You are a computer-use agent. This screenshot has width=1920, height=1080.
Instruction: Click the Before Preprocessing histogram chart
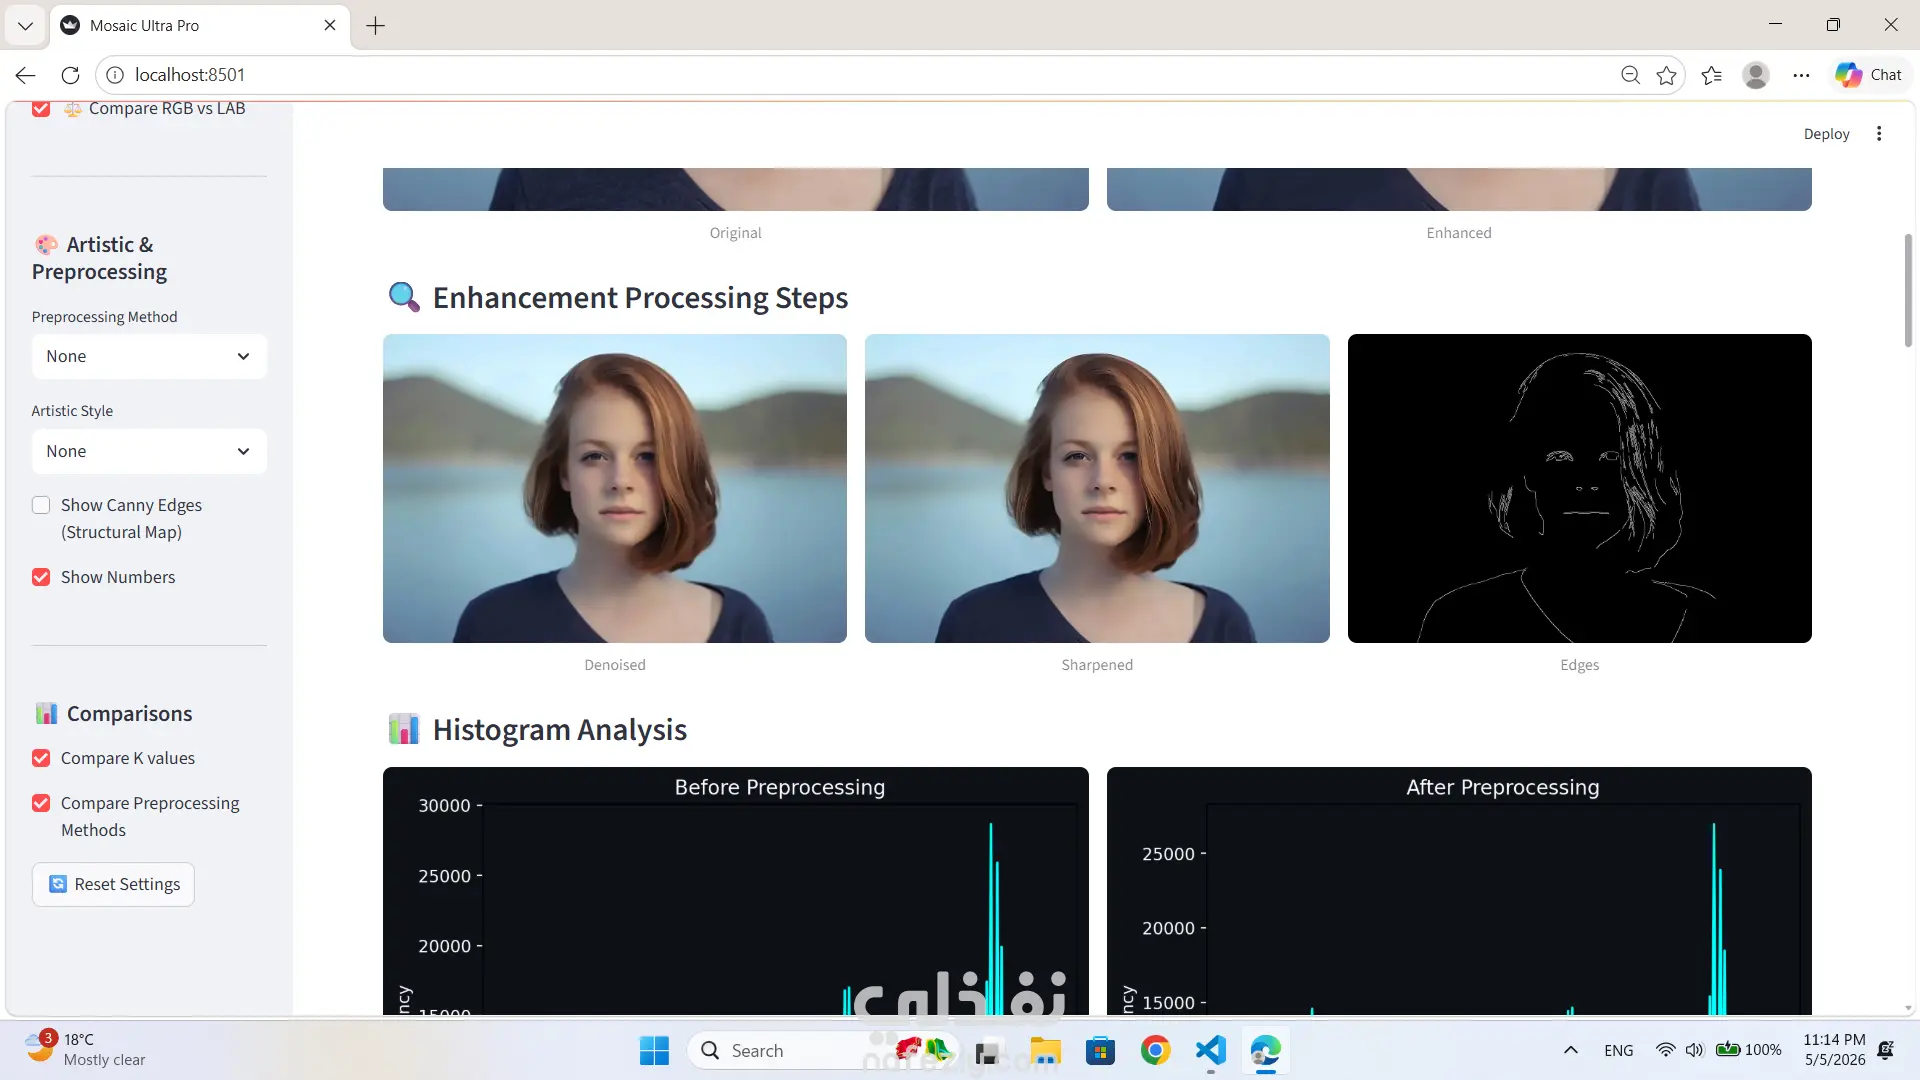click(735, 891)
